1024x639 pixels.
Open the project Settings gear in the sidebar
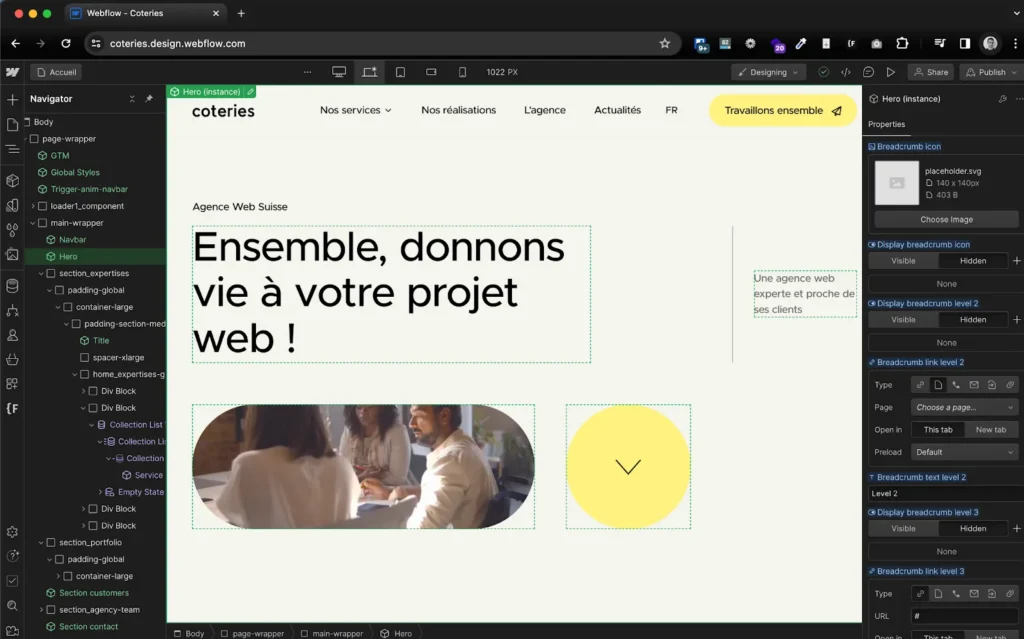[x=12, y=533]
